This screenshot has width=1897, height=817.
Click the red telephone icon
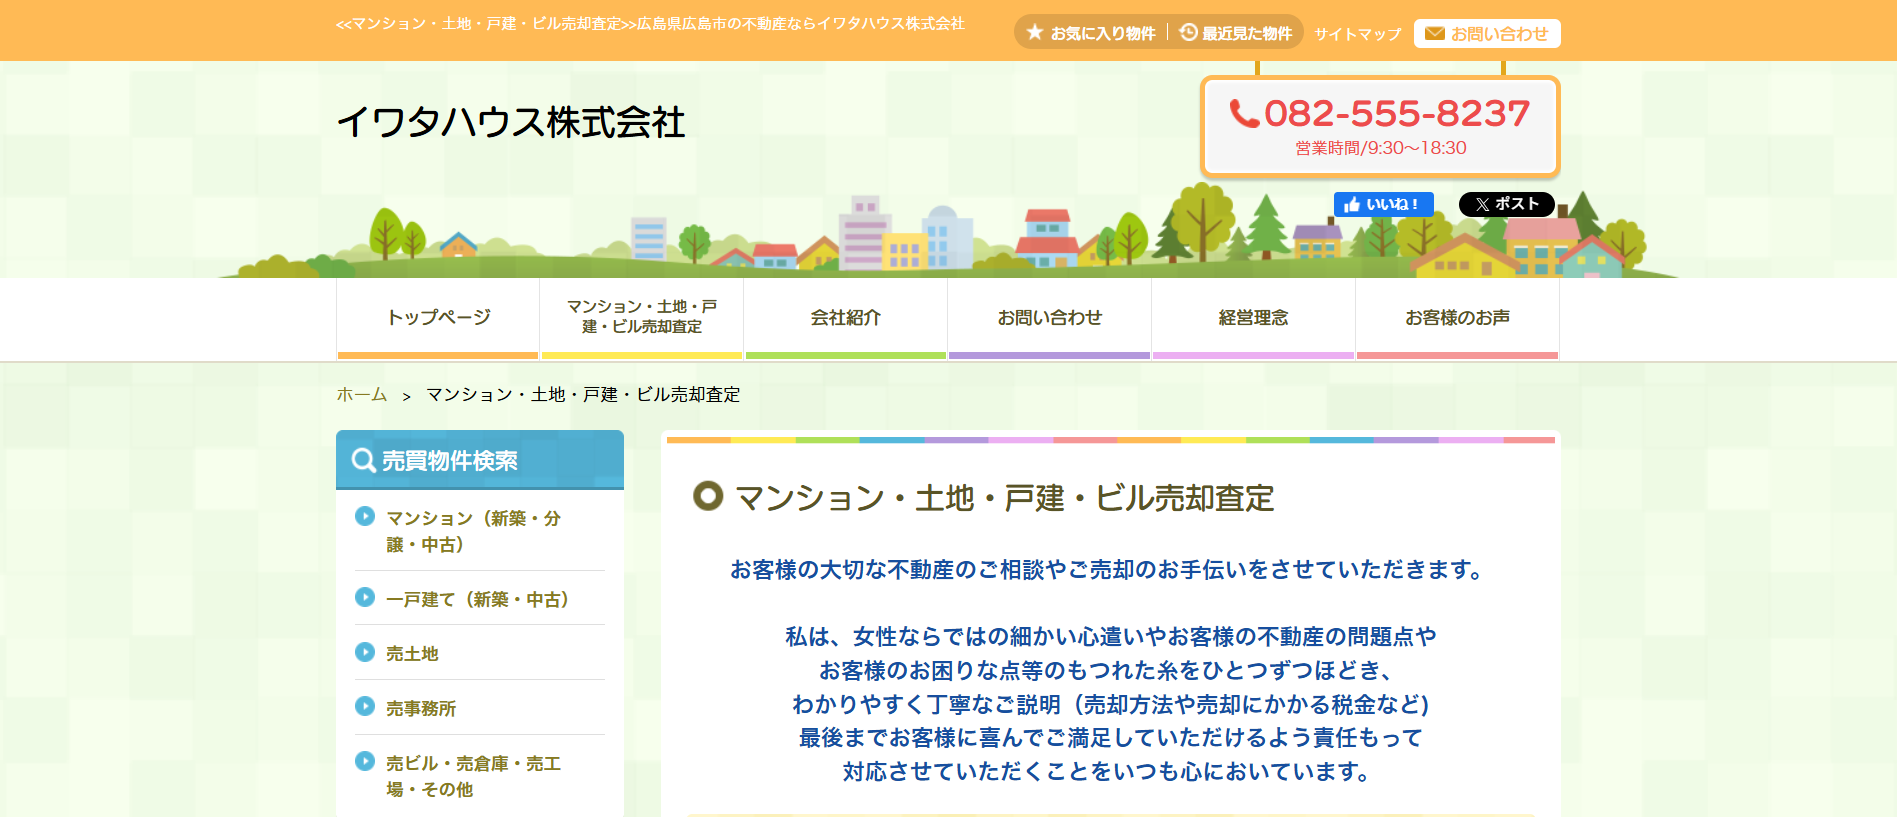[x=1244, y=113]
